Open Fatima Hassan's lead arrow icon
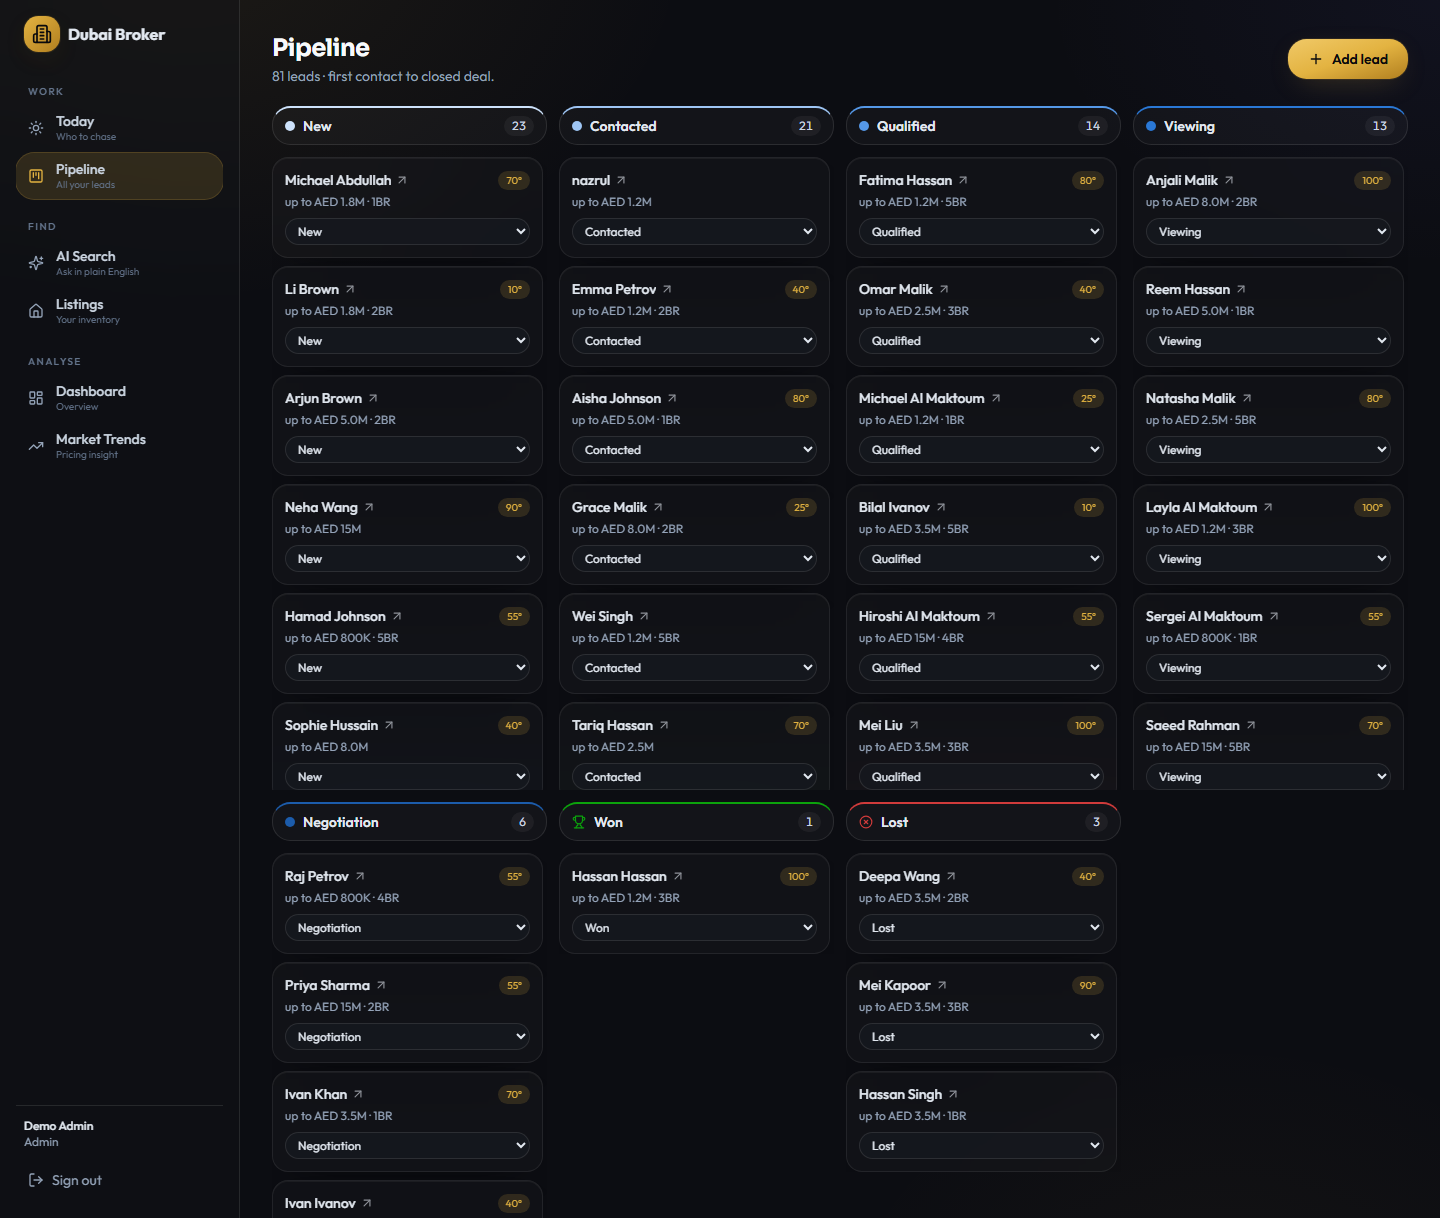This screenshot has height=1218, width=1440. [963, 180]
